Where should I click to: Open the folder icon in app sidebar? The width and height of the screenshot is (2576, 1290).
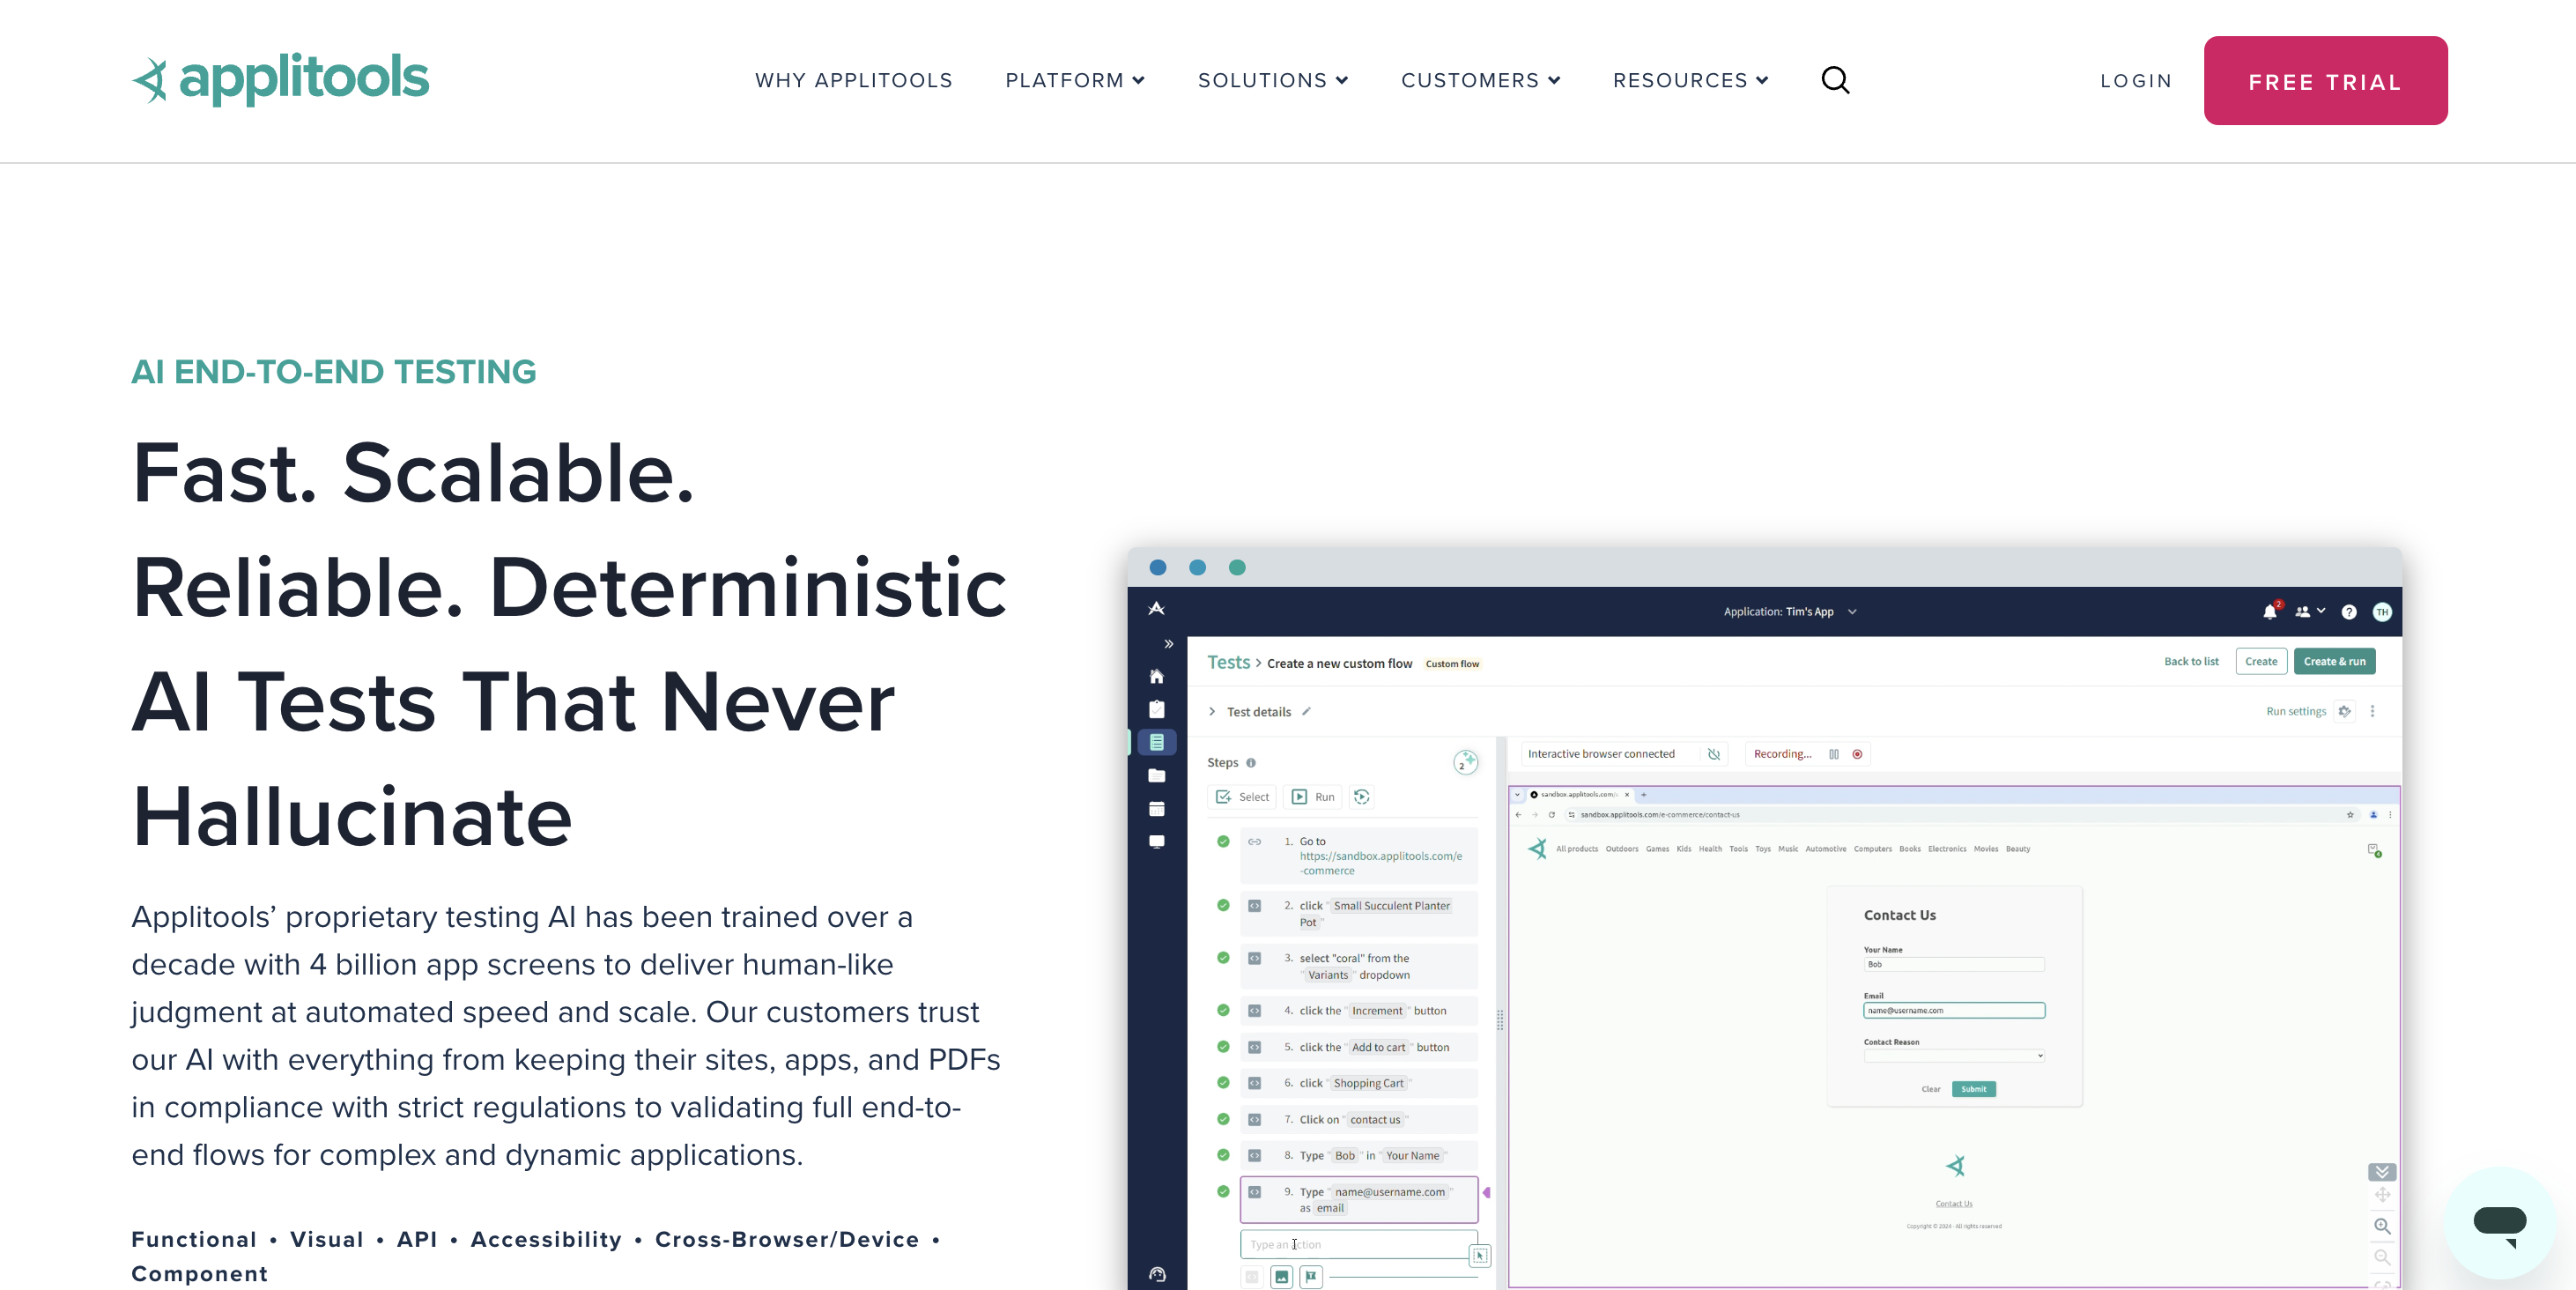point(1156,776)
